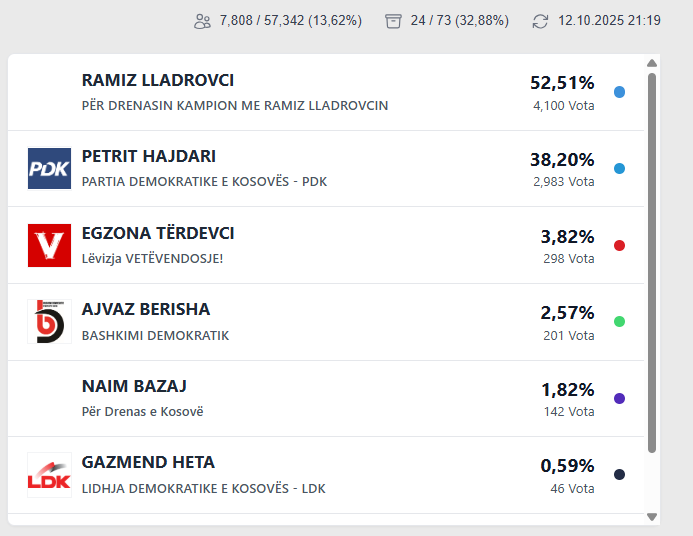Click the refresh timestamp icon

pos(541,21)
